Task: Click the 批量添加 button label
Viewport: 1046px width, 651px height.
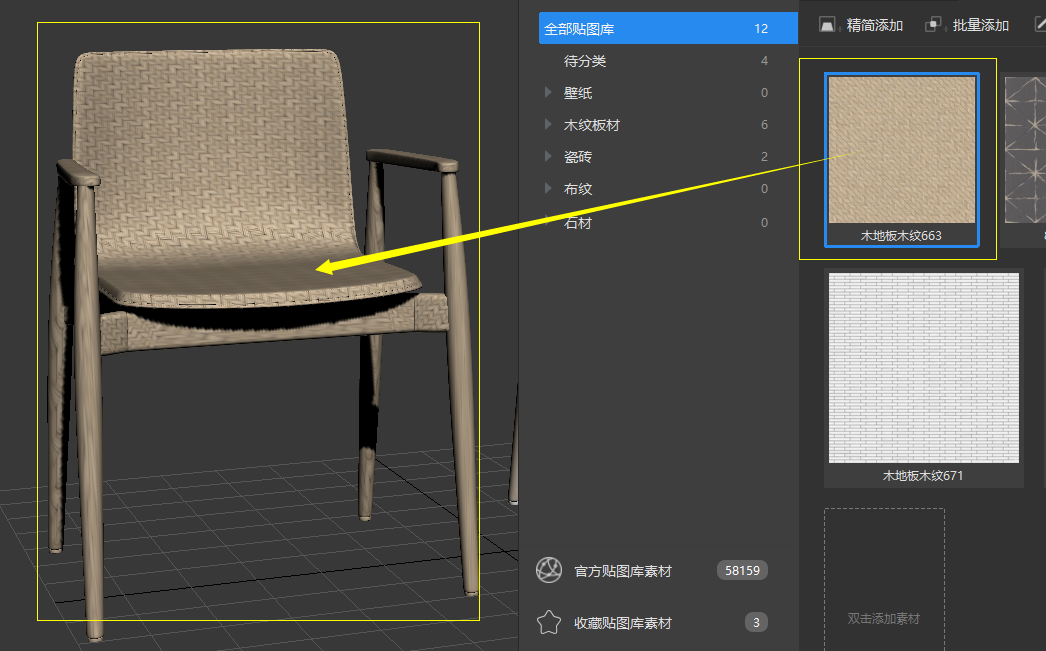Action: 981,25
